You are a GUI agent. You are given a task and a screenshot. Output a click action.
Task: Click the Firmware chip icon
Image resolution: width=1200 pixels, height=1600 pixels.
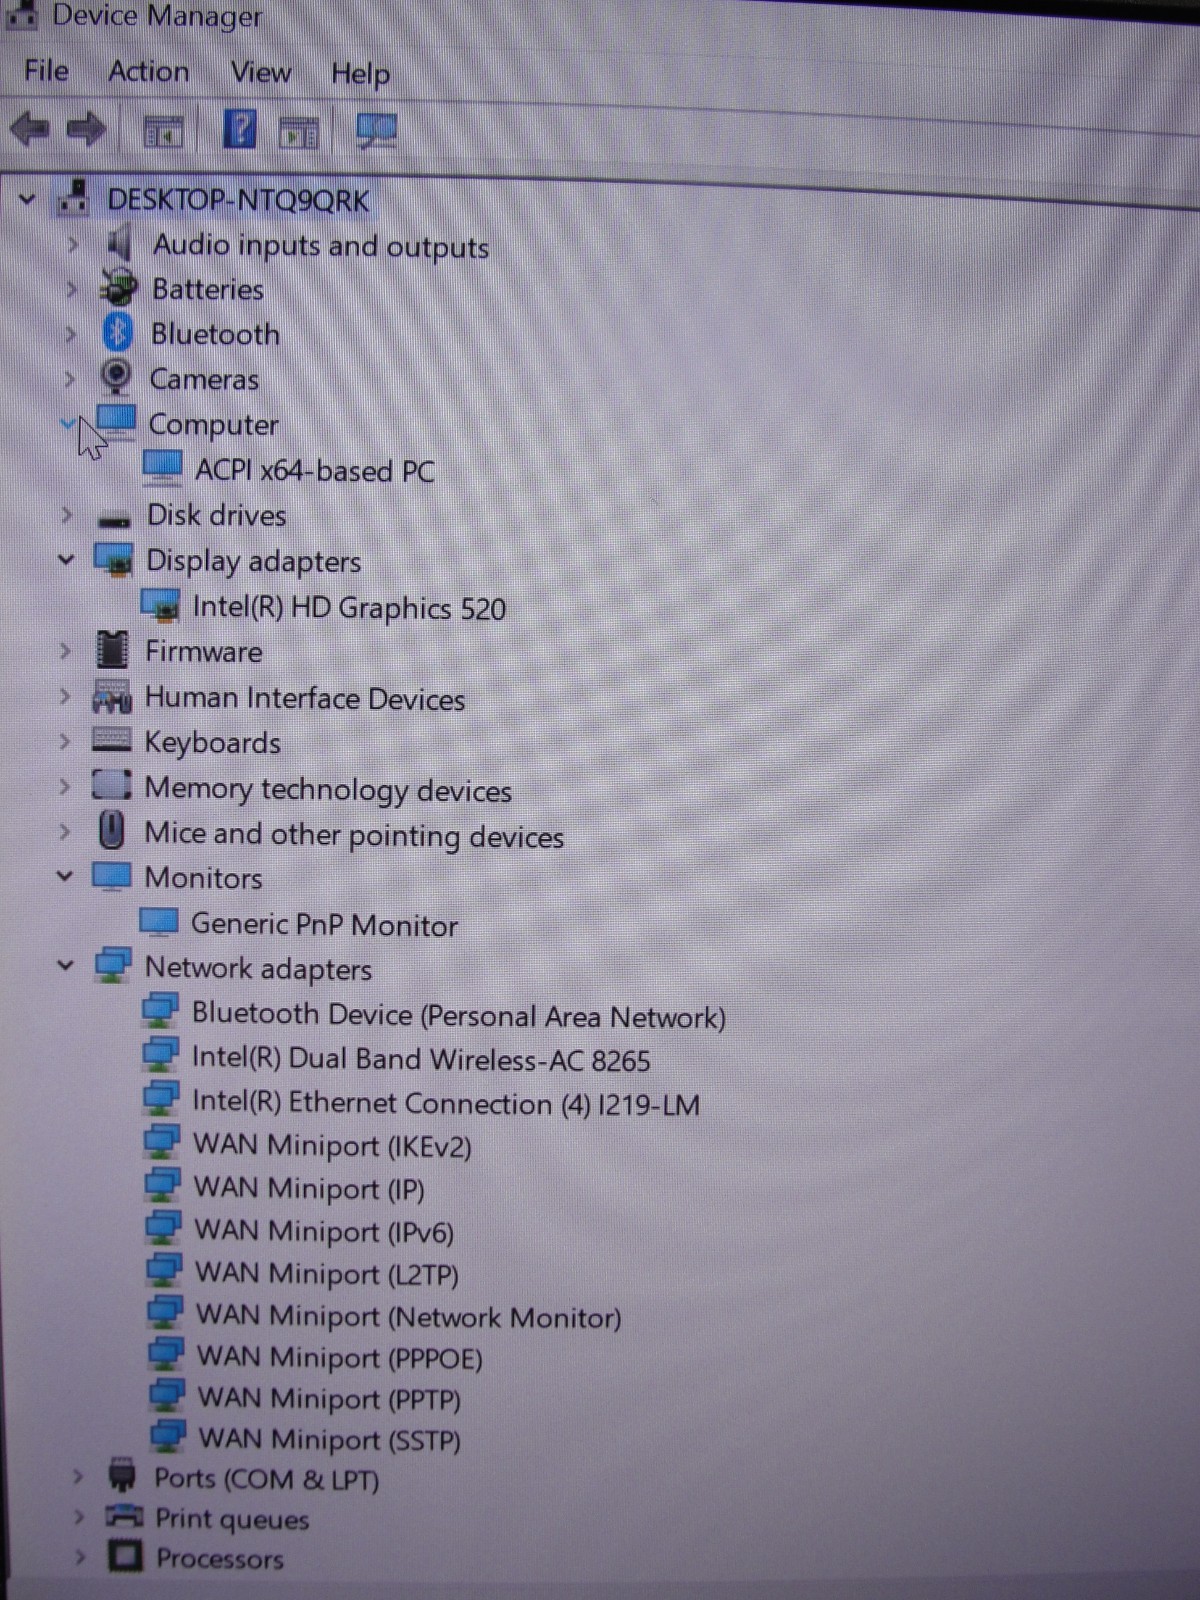(112, 650)
